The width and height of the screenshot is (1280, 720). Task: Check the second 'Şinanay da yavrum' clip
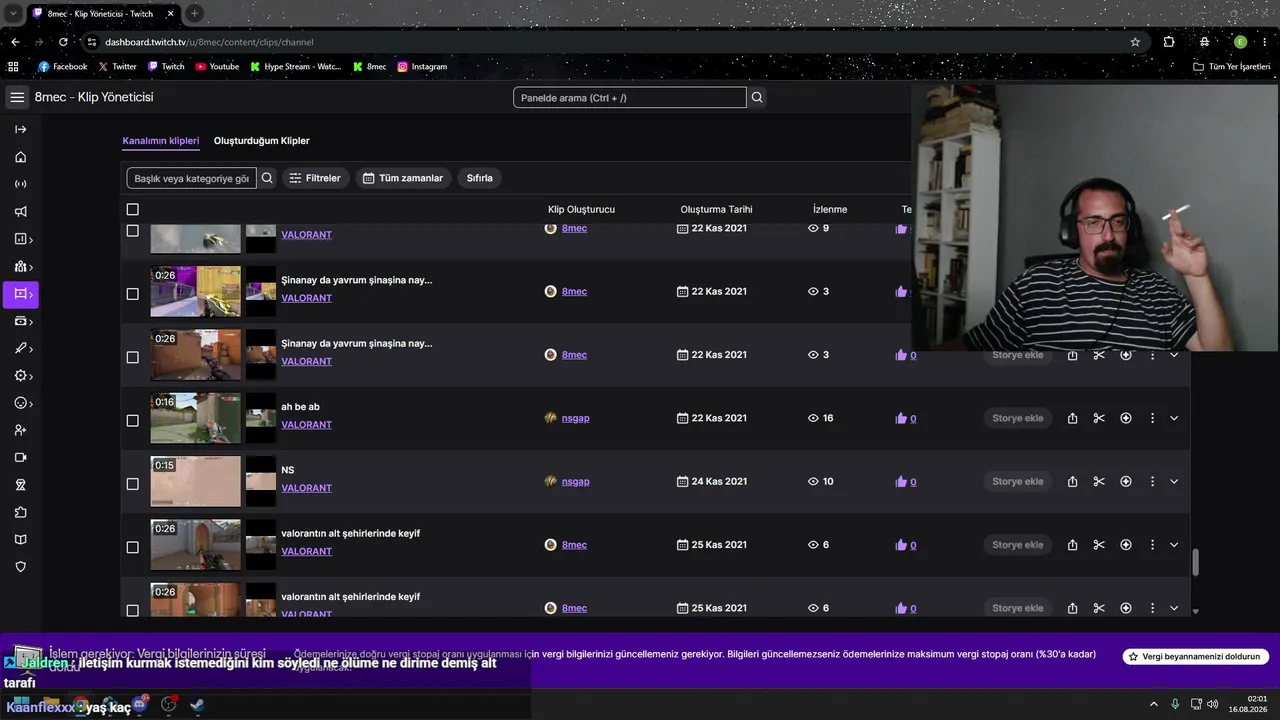point(132,357)
